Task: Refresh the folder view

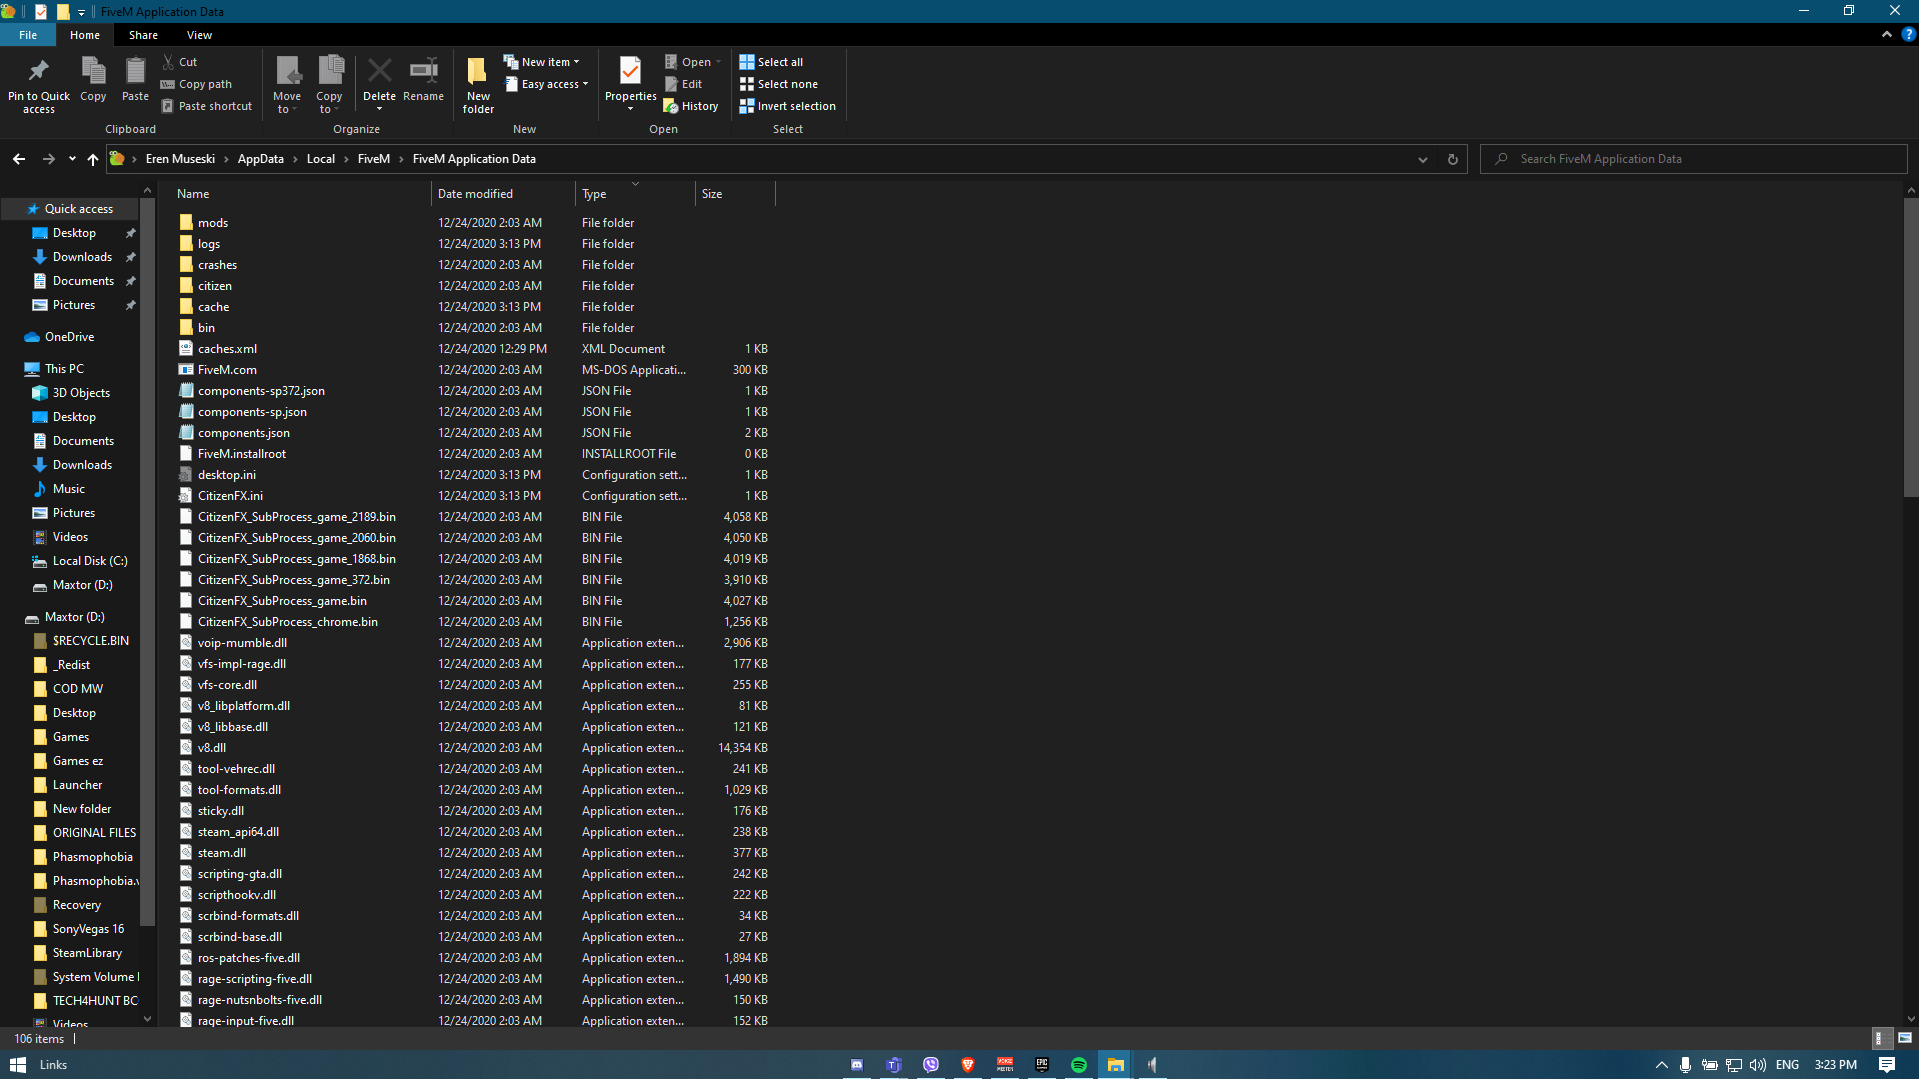Action: pyautogui.click(x=1452, y=159)
